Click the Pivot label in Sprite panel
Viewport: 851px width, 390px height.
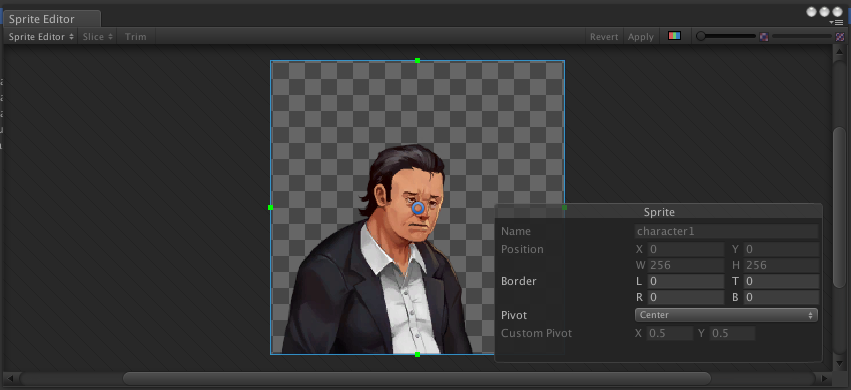(x=514, y=315)
